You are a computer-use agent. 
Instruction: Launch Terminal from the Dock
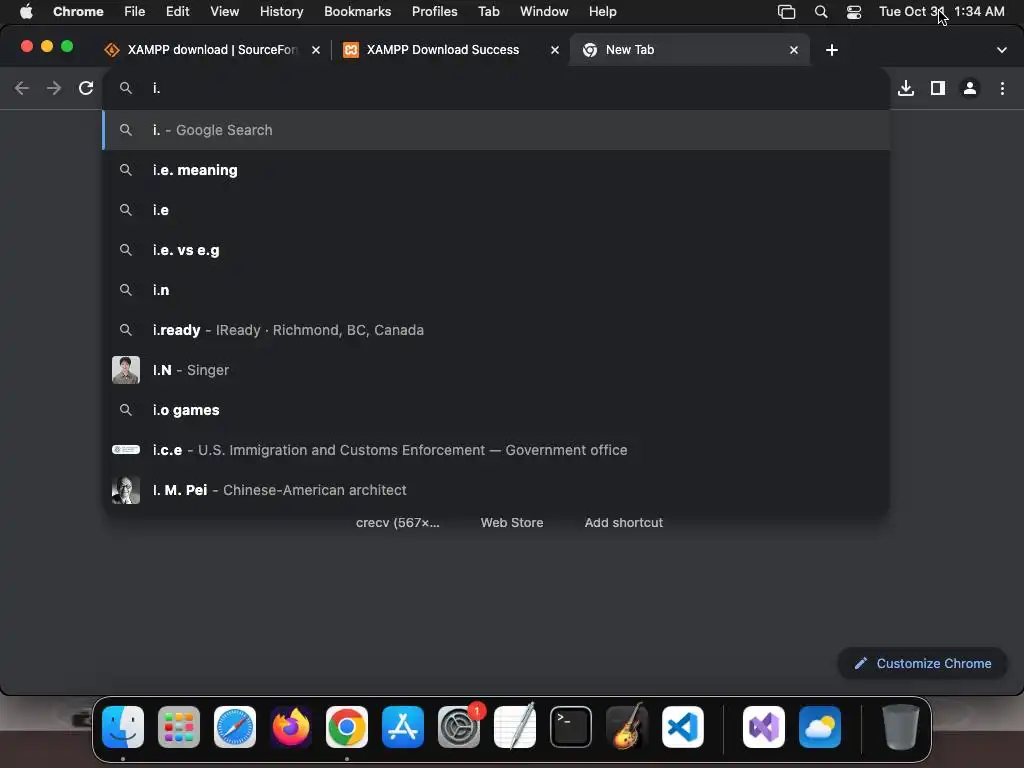571,727
